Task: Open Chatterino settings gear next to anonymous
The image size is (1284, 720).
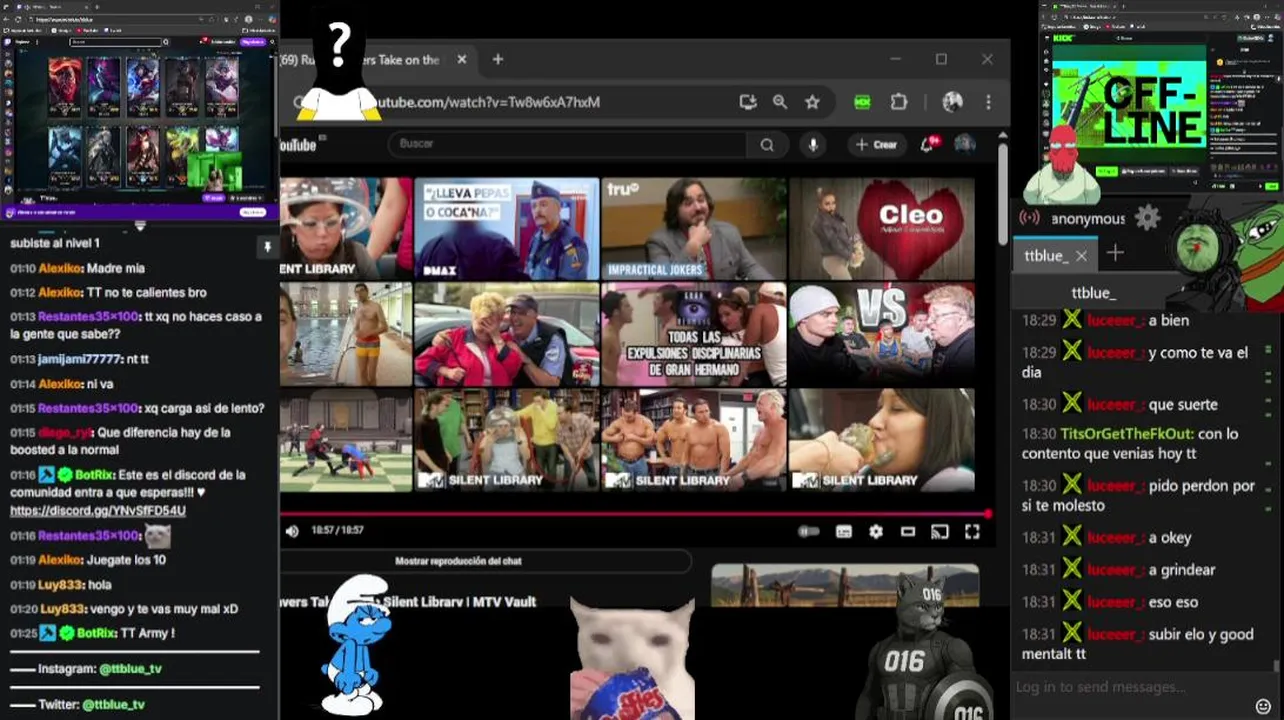Action: click(x=1147, y=218)
